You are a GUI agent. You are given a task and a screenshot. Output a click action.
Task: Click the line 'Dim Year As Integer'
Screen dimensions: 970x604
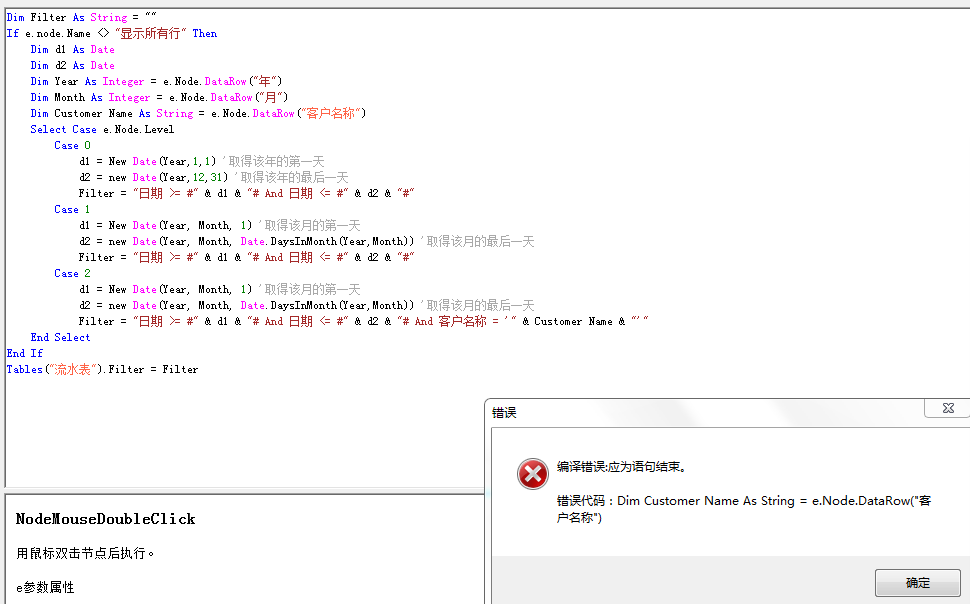157,81
